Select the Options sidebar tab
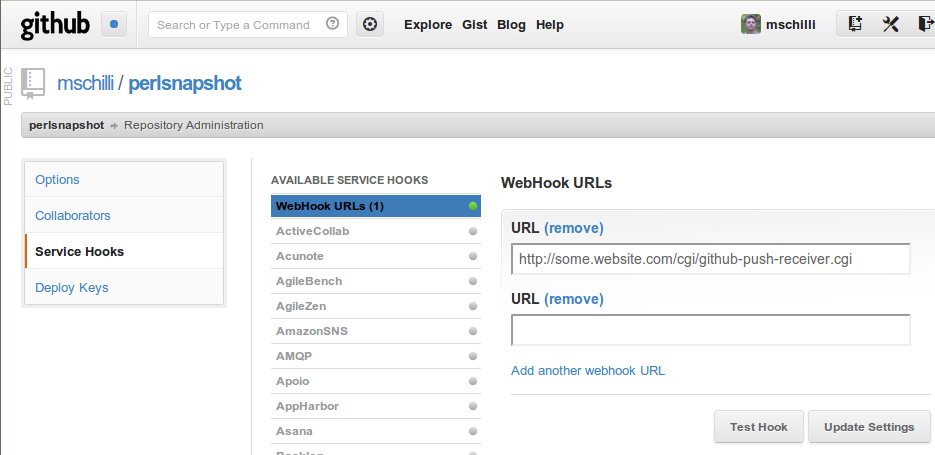 coord(124,179)
